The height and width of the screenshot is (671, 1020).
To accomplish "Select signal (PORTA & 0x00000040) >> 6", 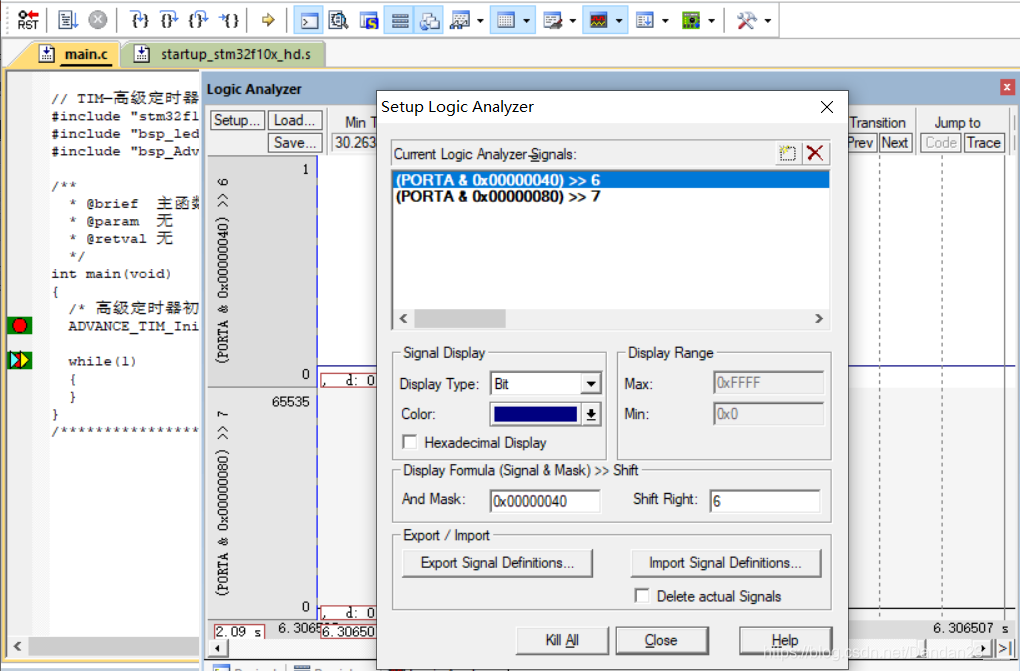I will [x=610, y=180].
